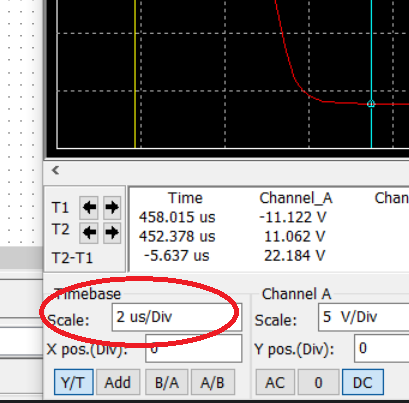
Task: Move cursor T1 right with arrow
Action: [x=112, y=207]
